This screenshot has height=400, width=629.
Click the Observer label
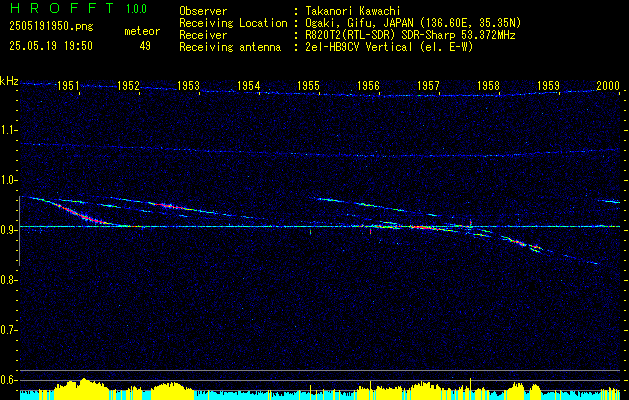[203, 11]
